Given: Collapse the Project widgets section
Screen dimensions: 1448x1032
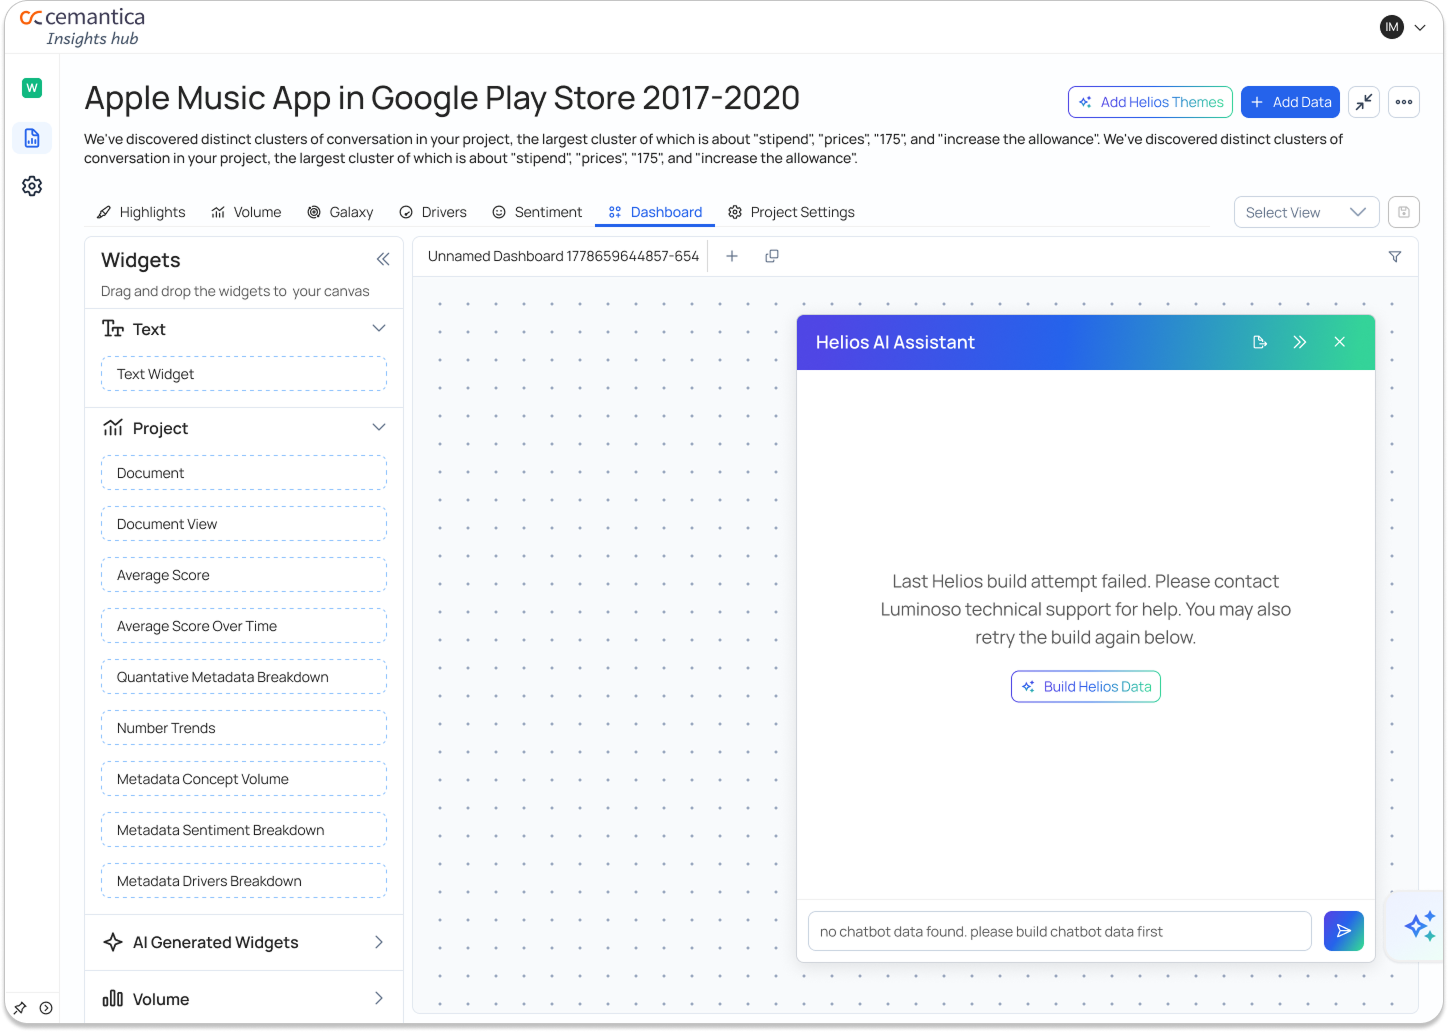Looking at the screenshot, I should point(379,427).
